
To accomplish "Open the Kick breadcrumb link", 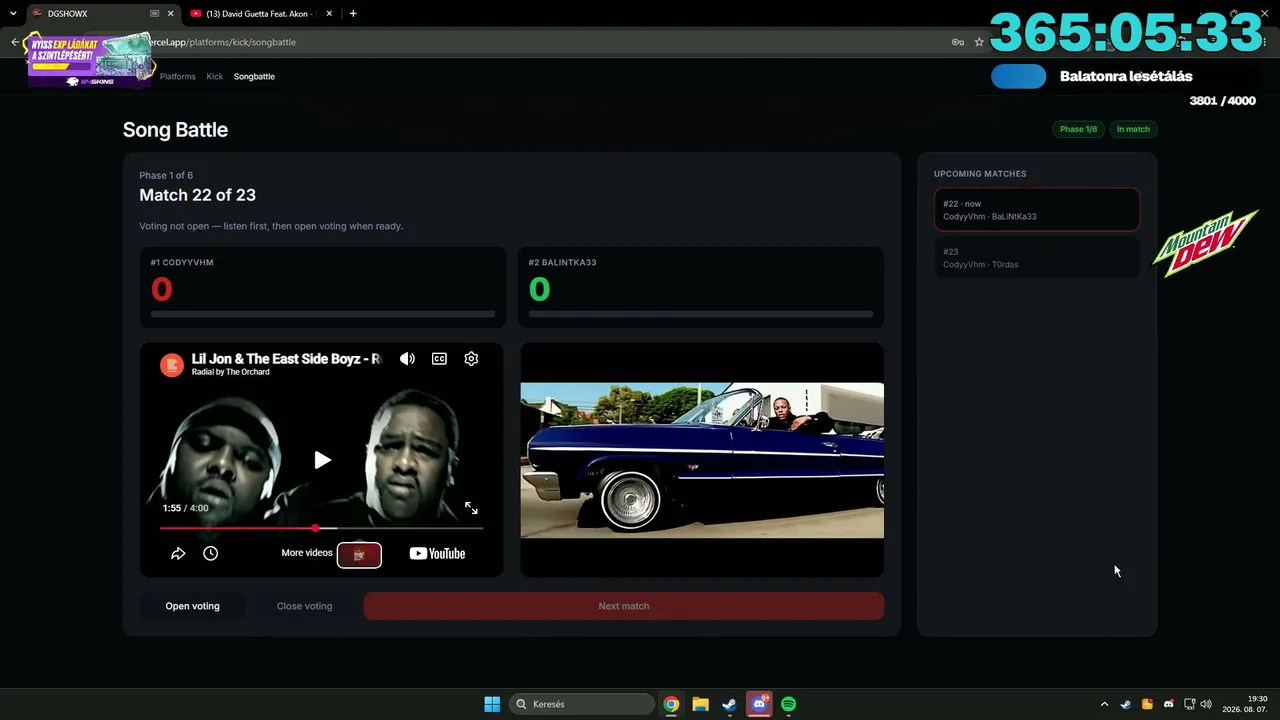I will pos(215,76).
